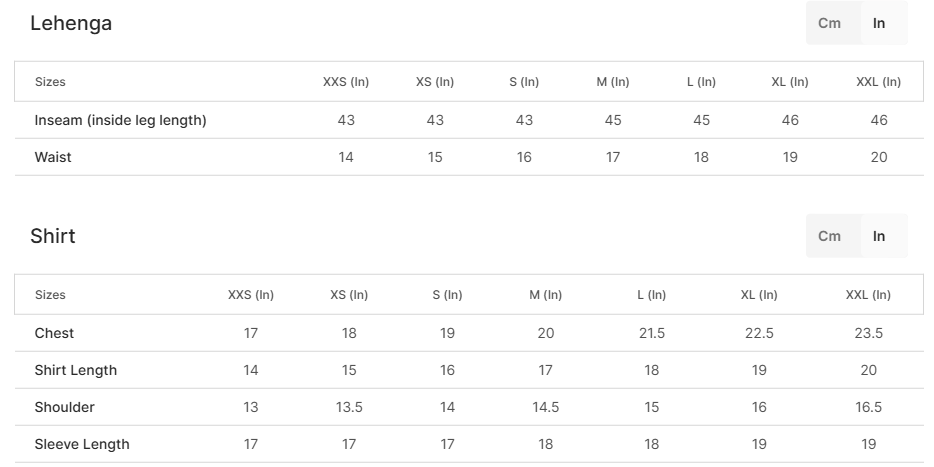Click the Shirt section heading
The width and height of the screenshot is (934, 467).
pos(52,236)
